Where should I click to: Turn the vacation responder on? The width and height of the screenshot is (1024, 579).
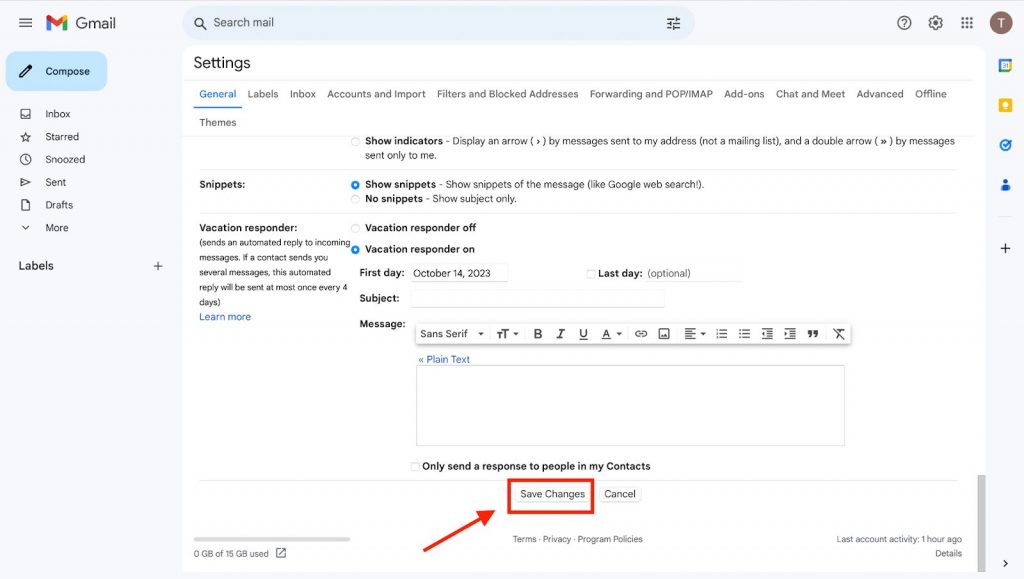355,249
